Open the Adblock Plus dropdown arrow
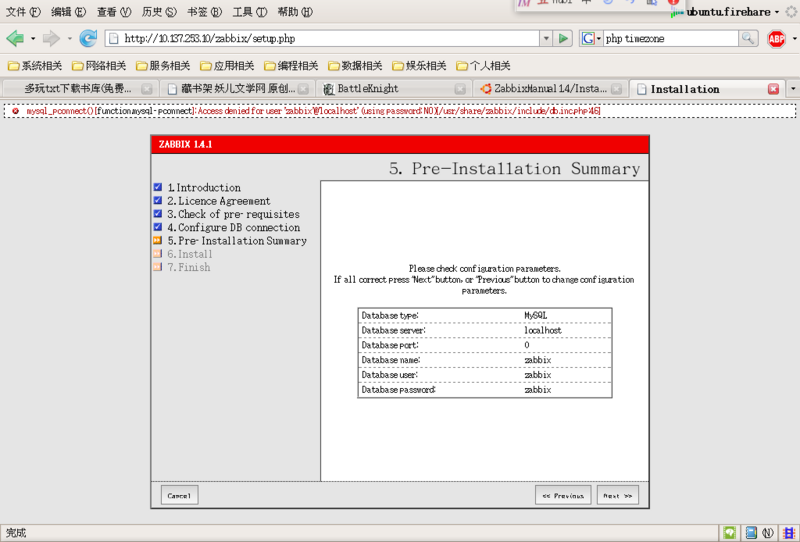This screenshot has width=800, height=542. 794,39
